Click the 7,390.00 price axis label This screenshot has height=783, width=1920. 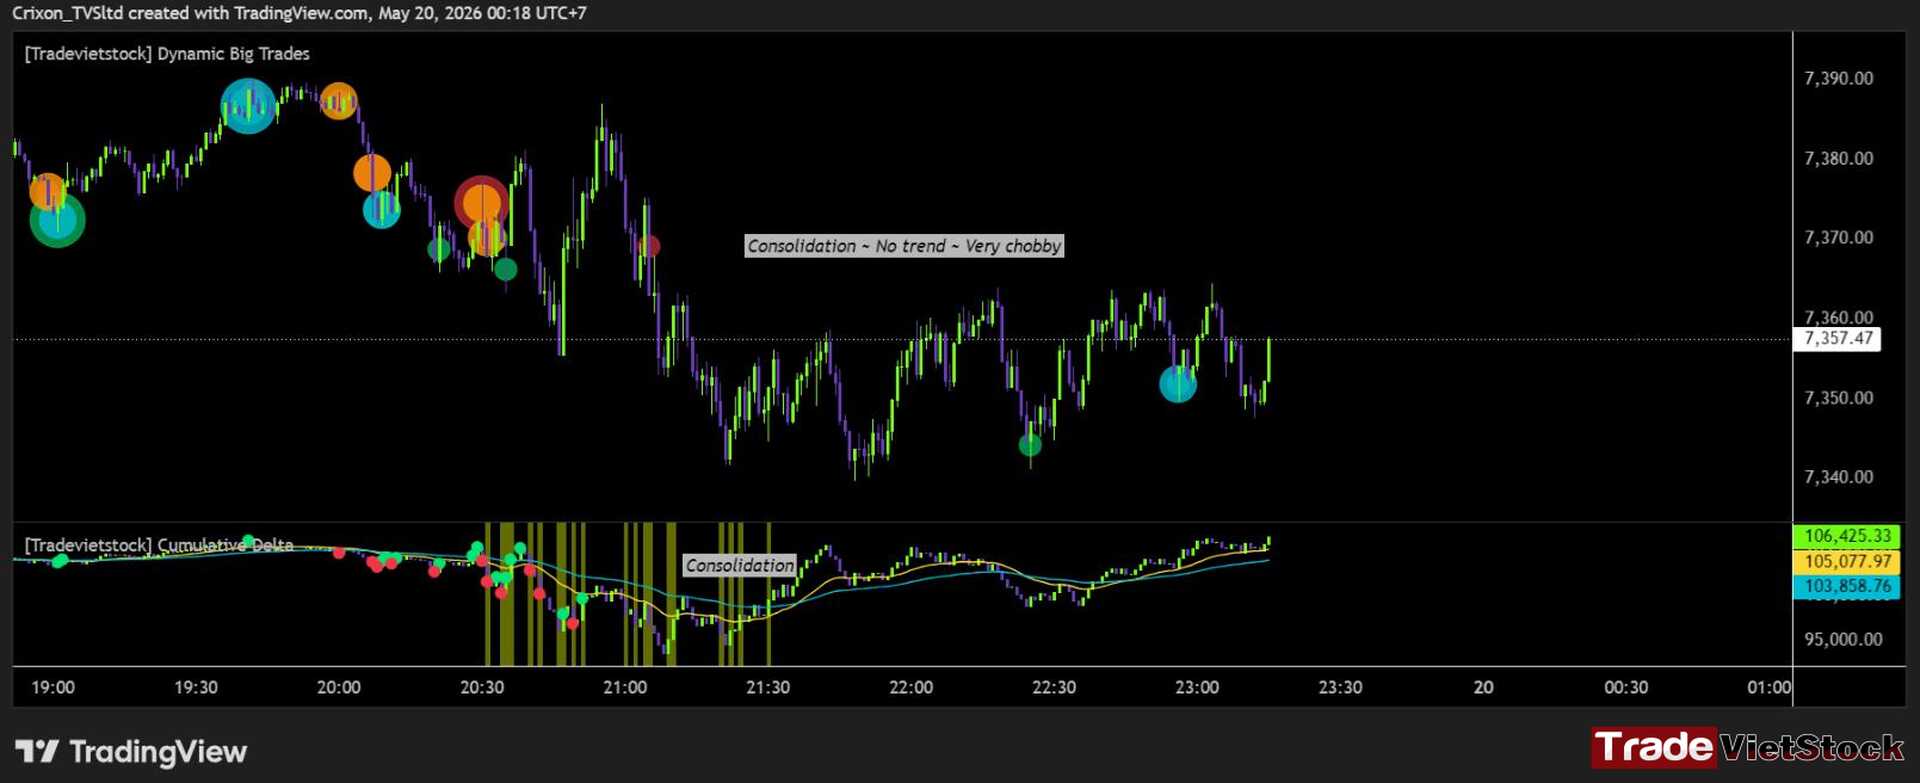(1838, 78)
